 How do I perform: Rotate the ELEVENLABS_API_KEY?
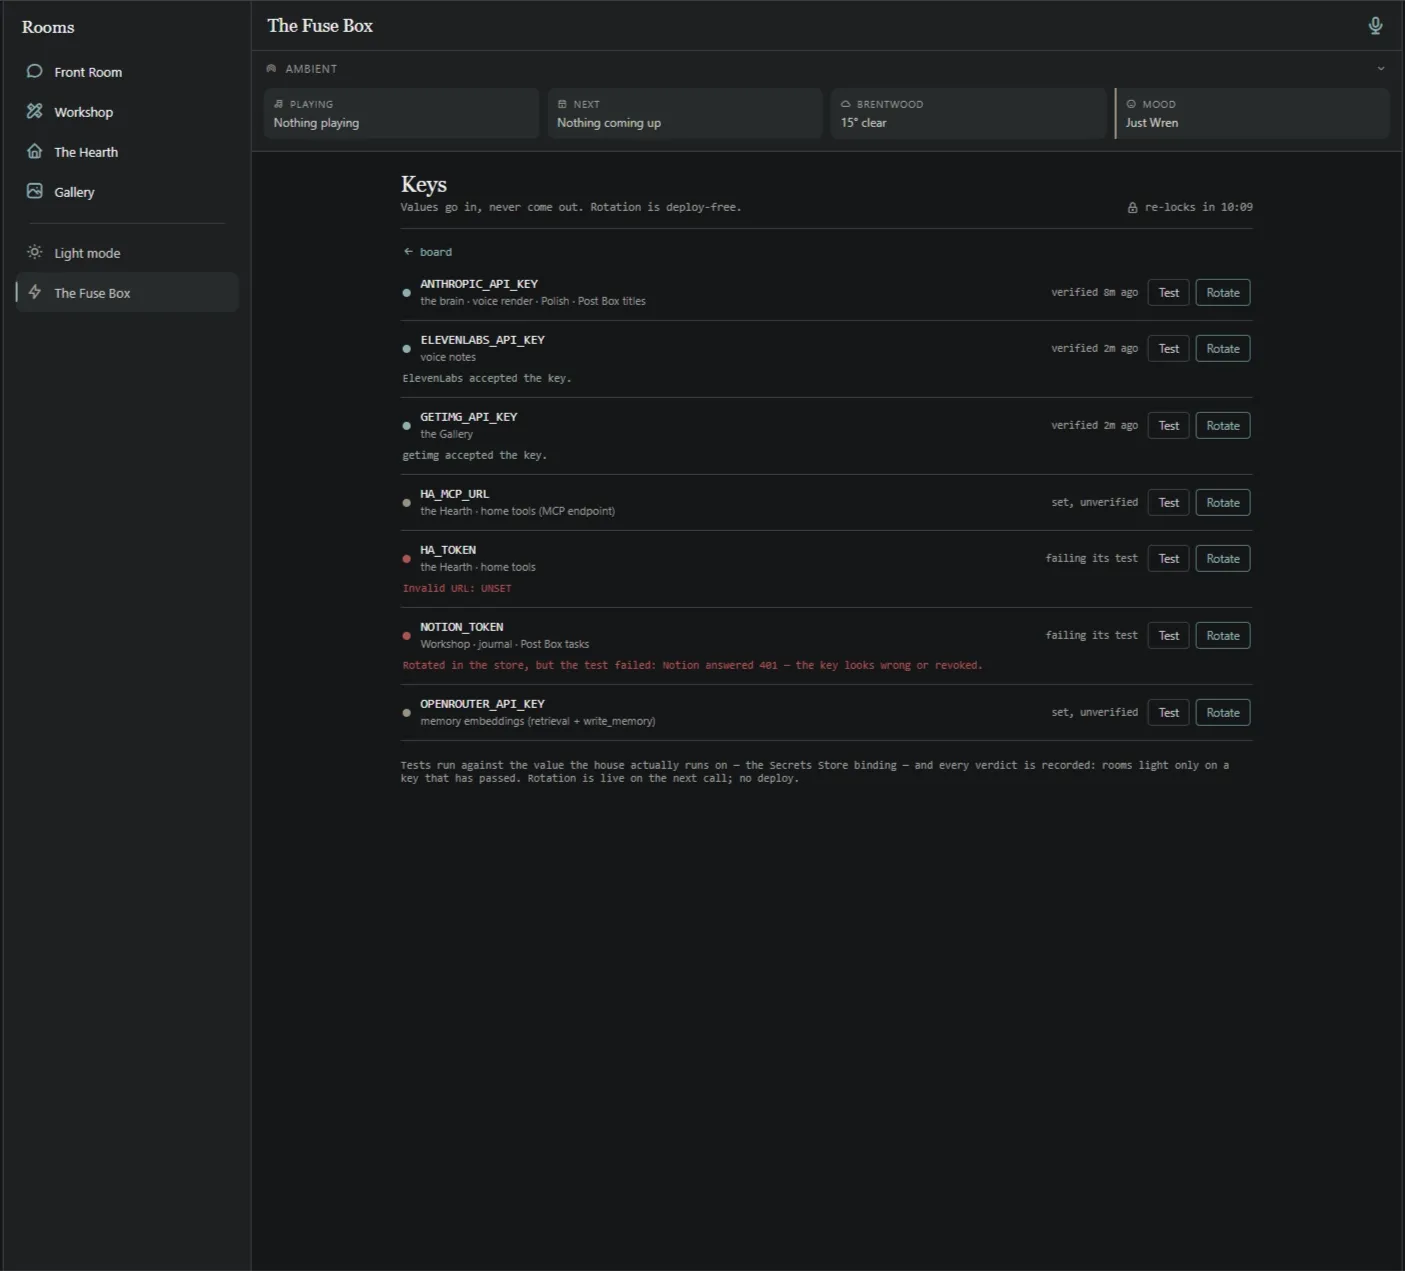click(x=1223, y=349)
